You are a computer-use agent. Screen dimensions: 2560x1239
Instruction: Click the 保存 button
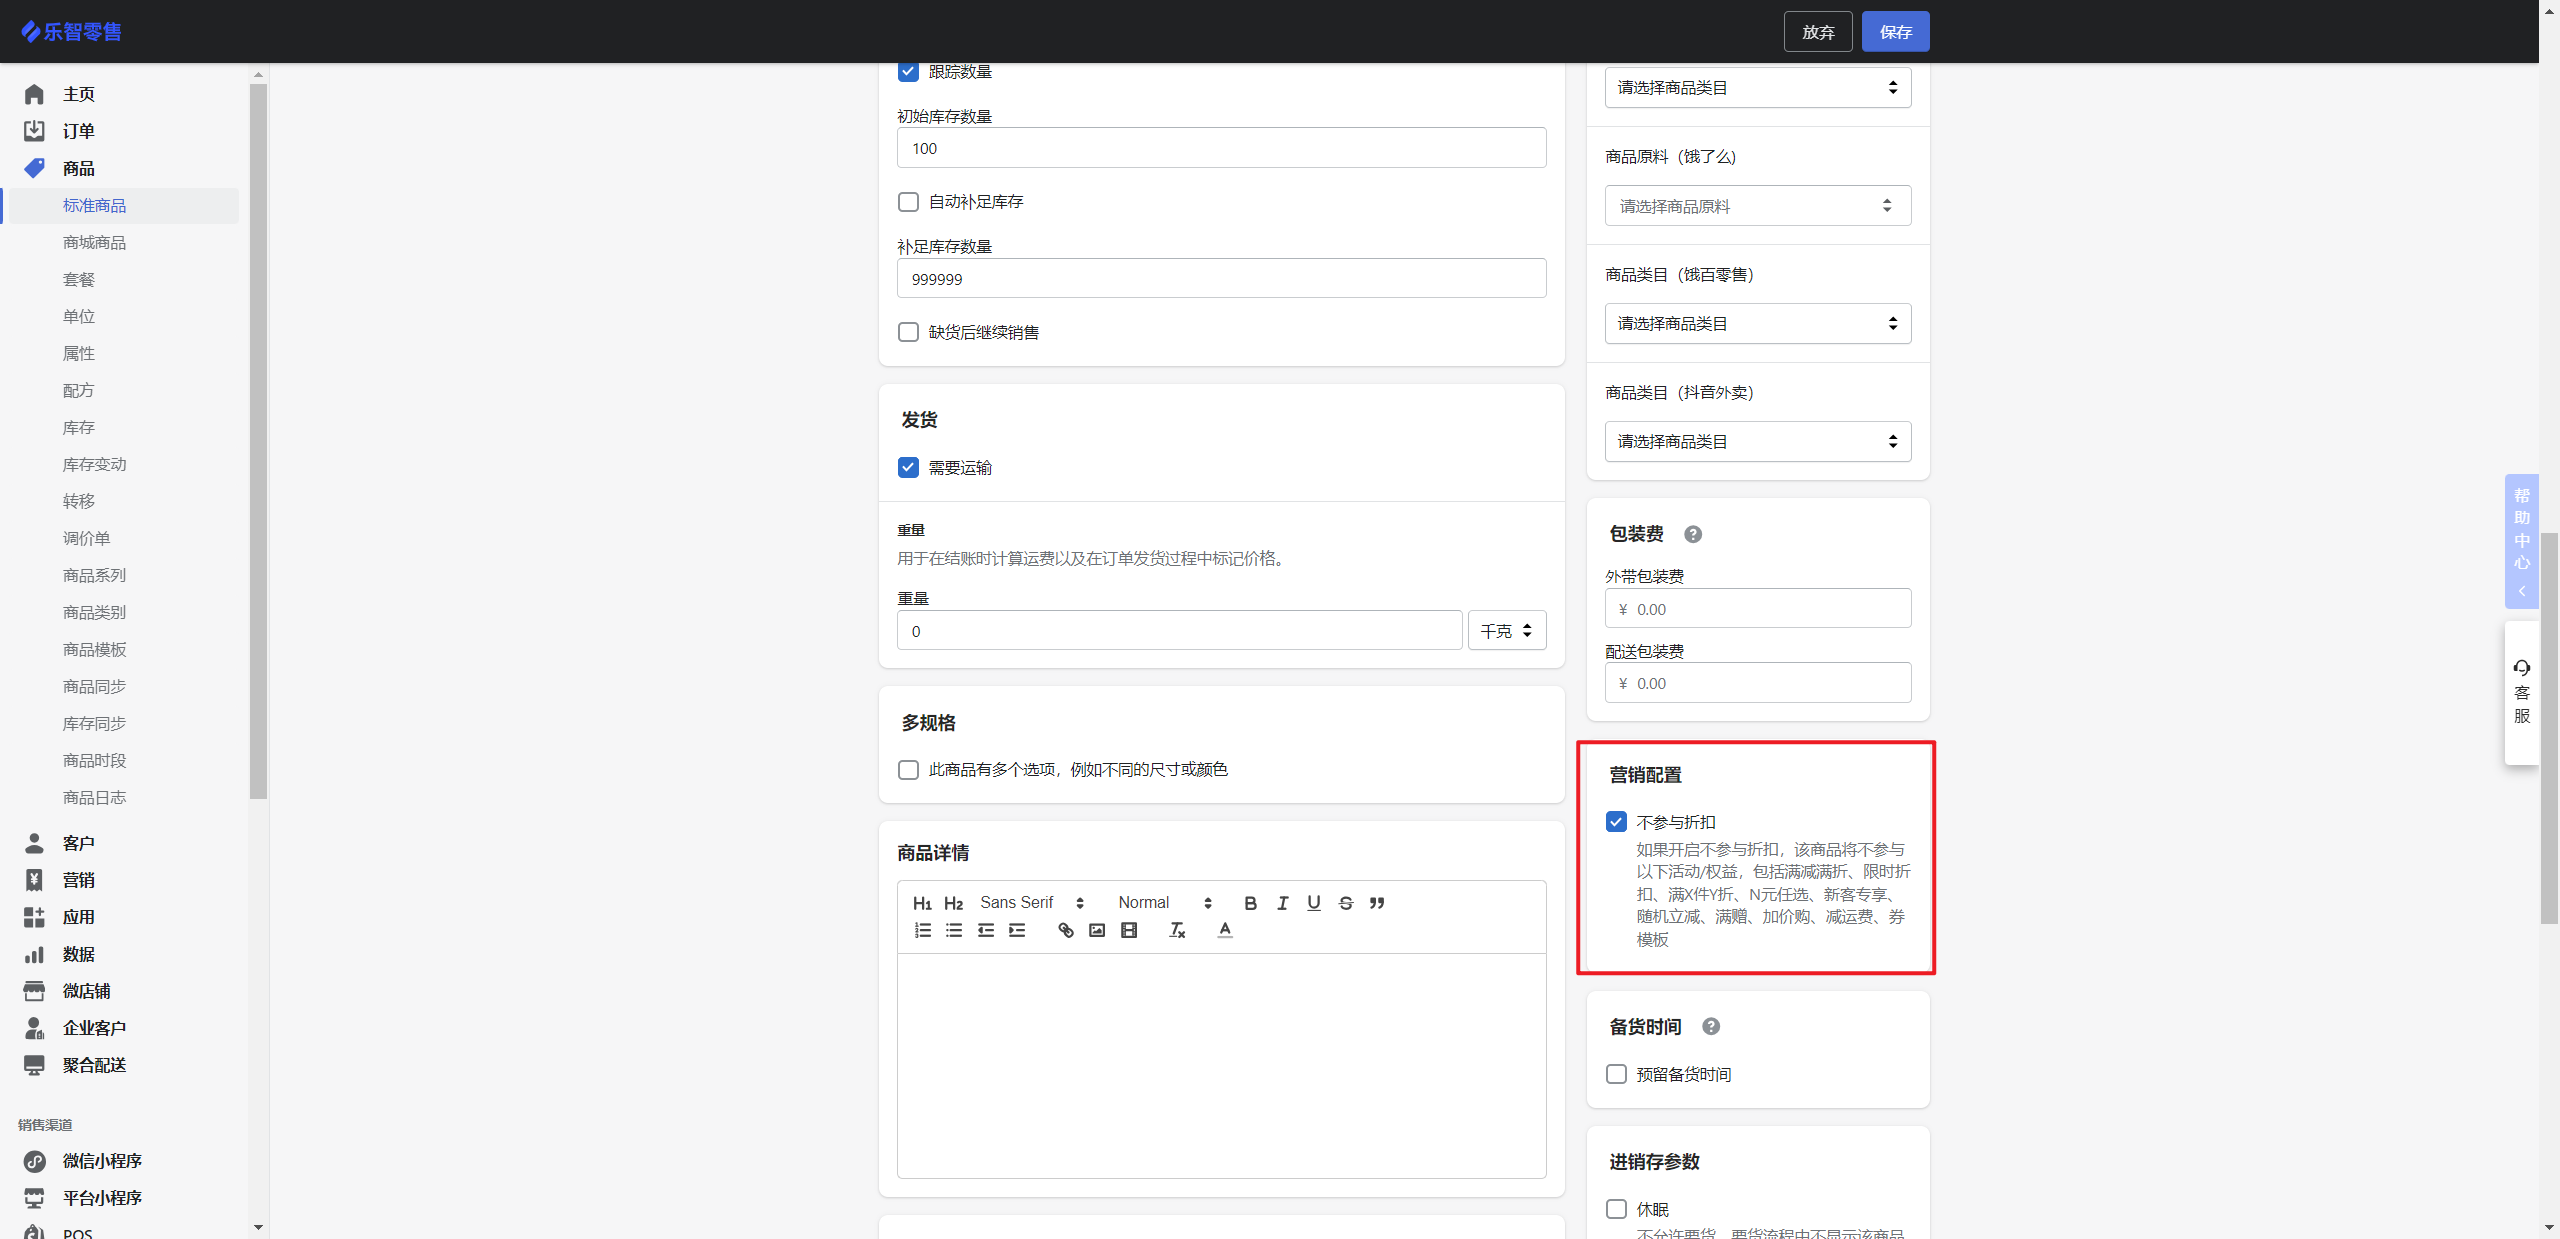[x=1895, y=32]
